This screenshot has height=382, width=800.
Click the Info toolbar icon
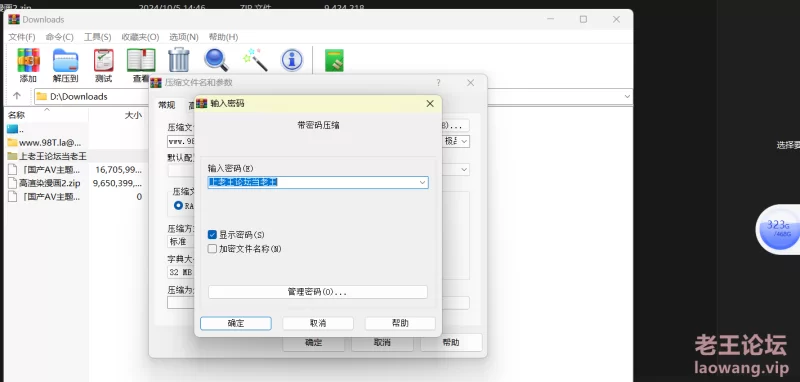pyautogui.click(x=292, y=60)
